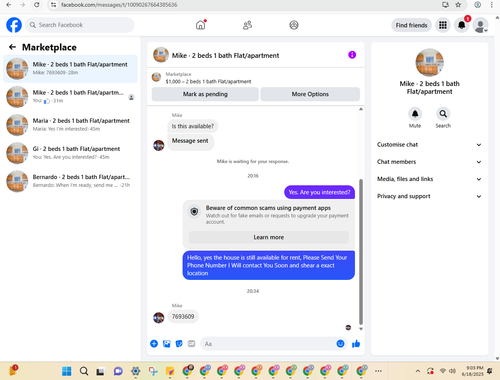Go back using the Marketplace back arrow
Screen dimensions: 500x380
(12, 47)
